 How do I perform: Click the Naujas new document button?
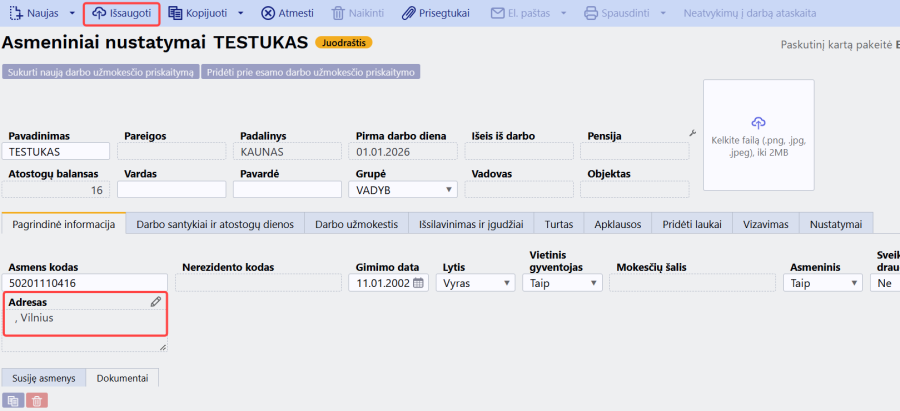34,13
